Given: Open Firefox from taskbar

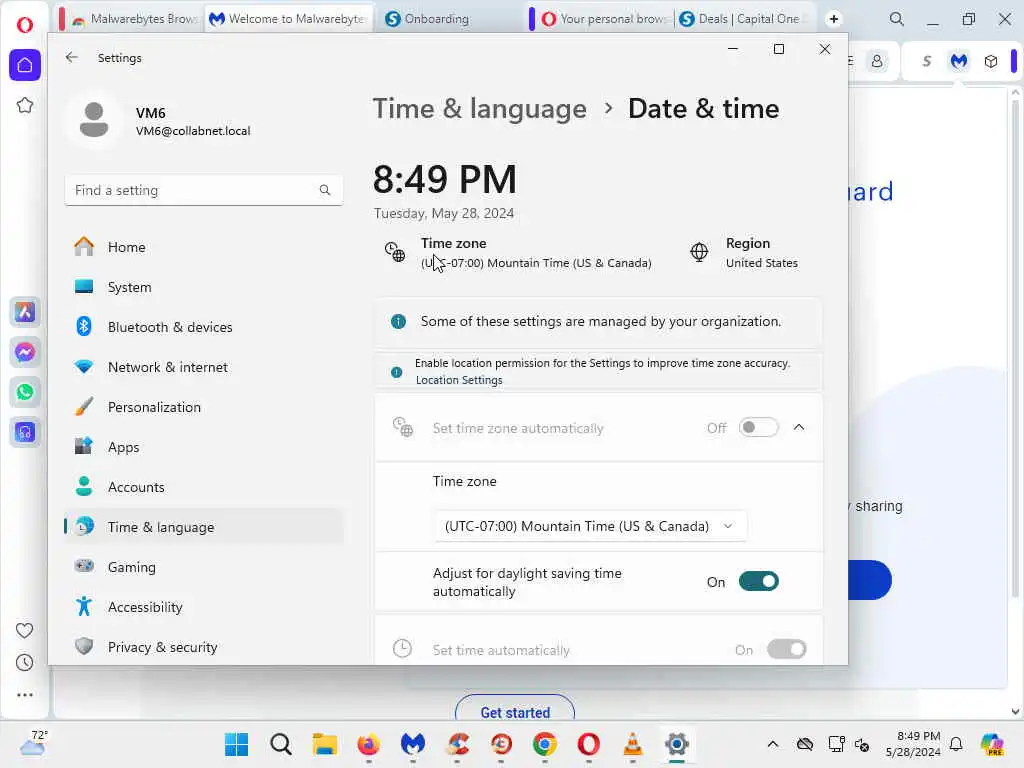Looking at the screenshot, I should [368, 744].
